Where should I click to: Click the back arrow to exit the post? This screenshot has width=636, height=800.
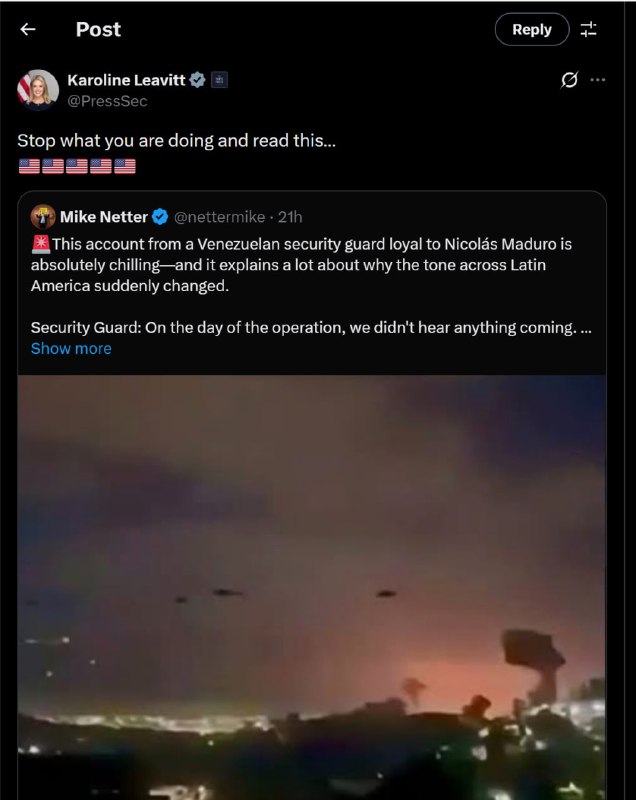coord(28,29)
